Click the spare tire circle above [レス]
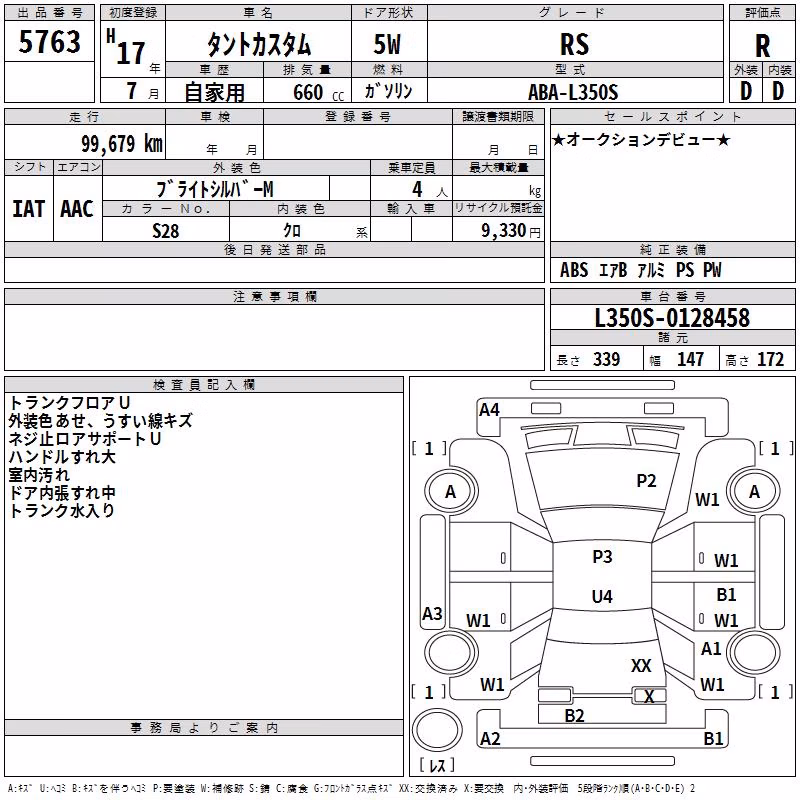The width and height of the screenshot is (800, 800). tap(437, 730)
